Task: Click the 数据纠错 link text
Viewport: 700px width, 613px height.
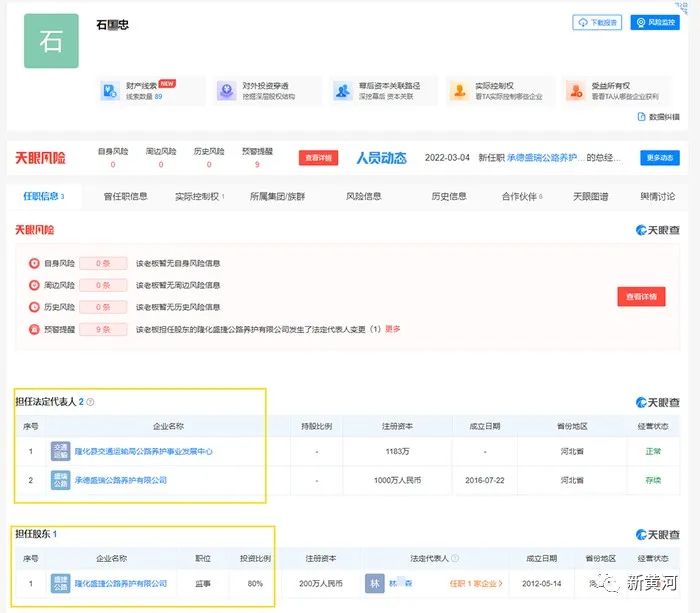Action: coord(664,117)
